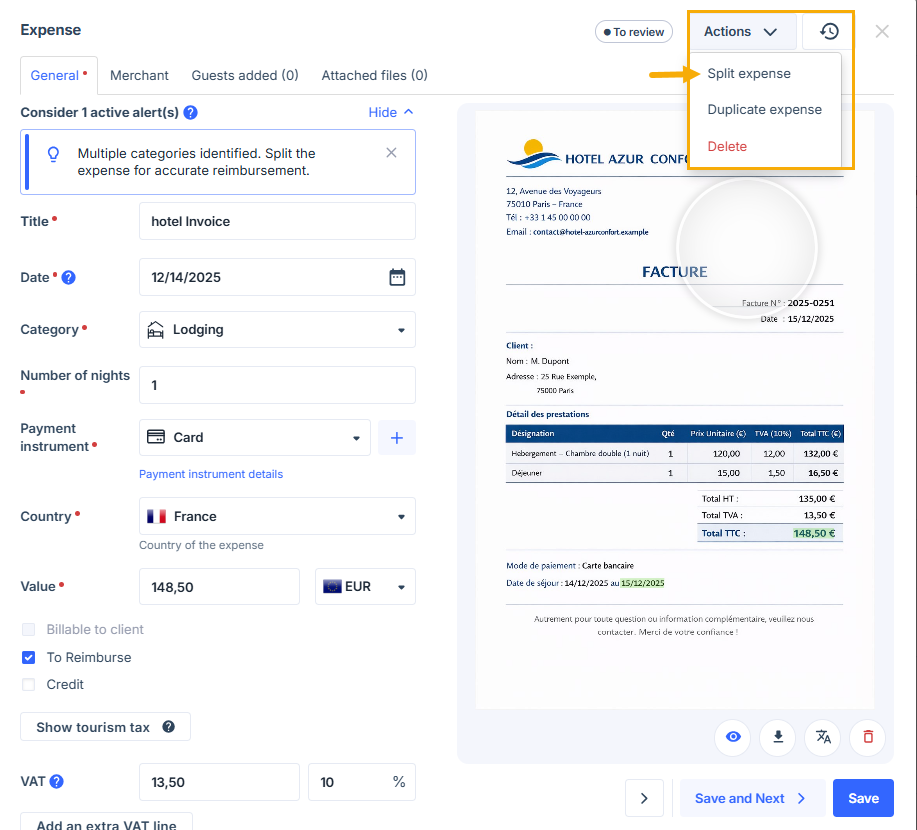Screen dimensions: 917x830
Task: Edit the Title field hotel Invoice
Action: click(277, 221)
